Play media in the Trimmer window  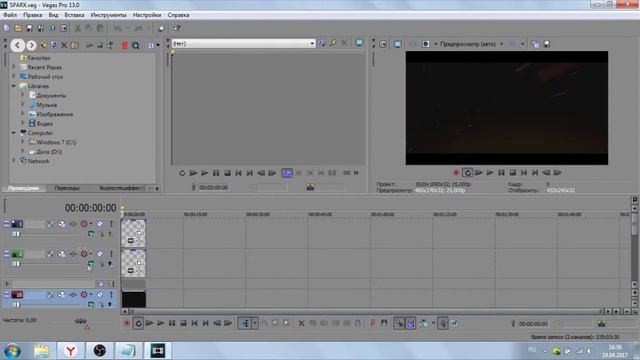click(x=204, y=173)
